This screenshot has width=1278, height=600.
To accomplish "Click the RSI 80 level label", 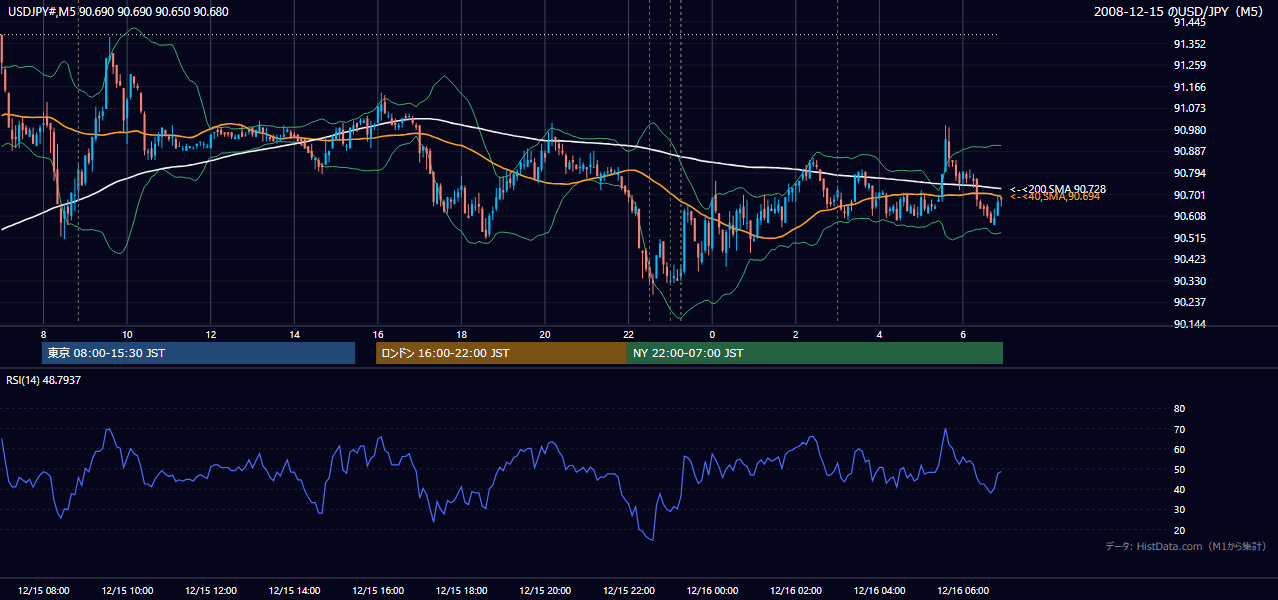I will pos(1179,409).
